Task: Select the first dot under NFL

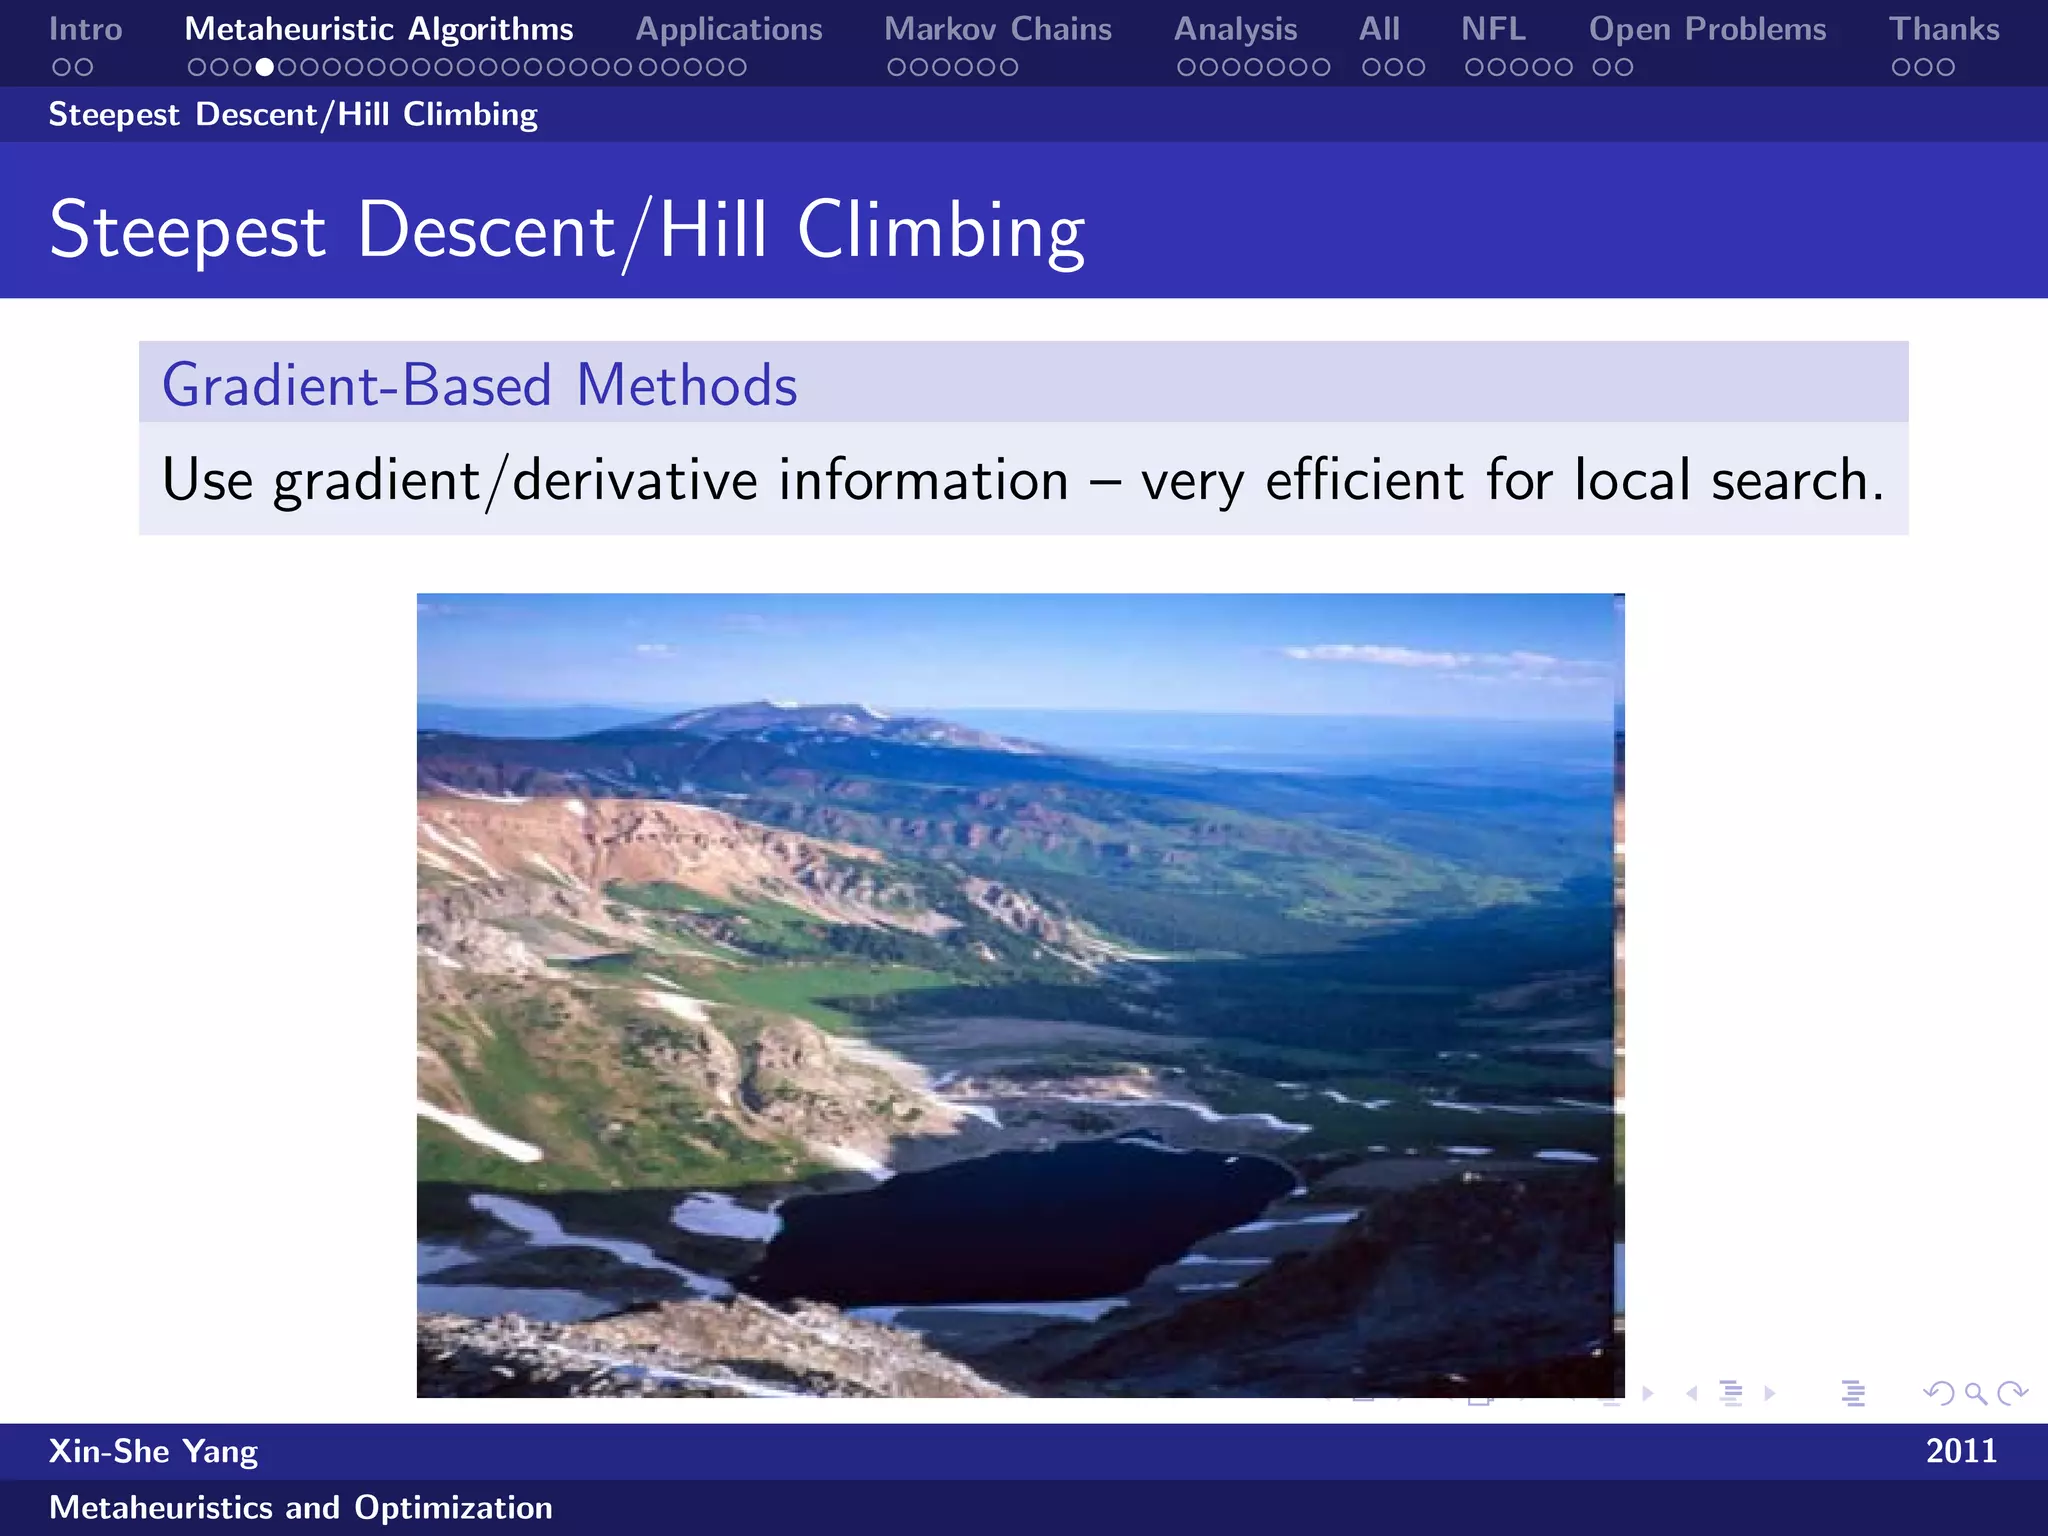Action: coord(1474,67)
